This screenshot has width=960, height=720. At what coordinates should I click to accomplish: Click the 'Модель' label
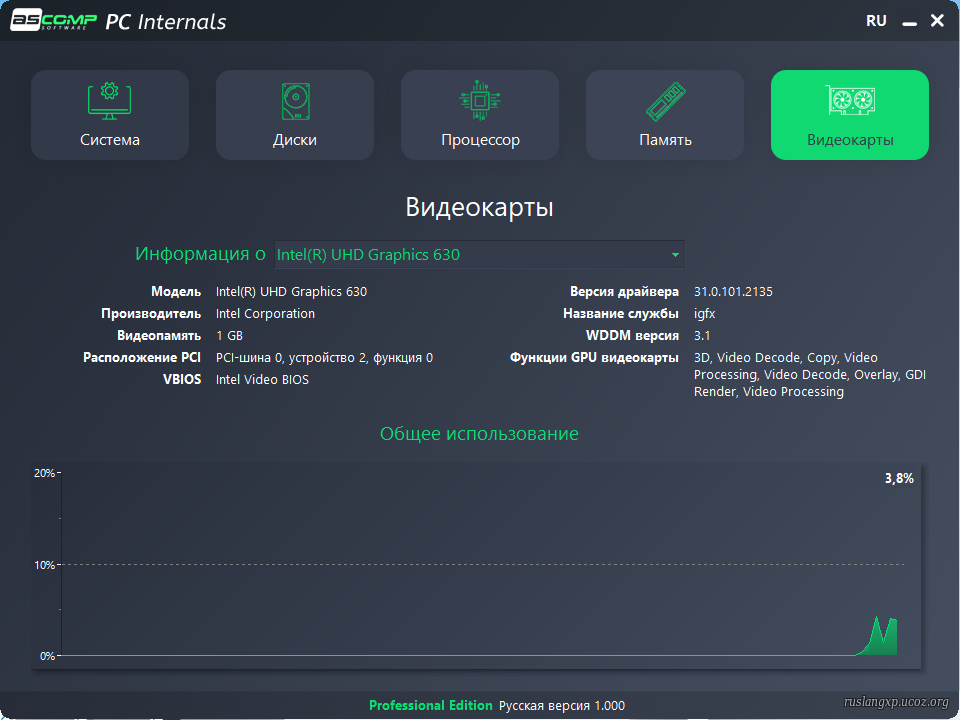click(x=176, y=292)
